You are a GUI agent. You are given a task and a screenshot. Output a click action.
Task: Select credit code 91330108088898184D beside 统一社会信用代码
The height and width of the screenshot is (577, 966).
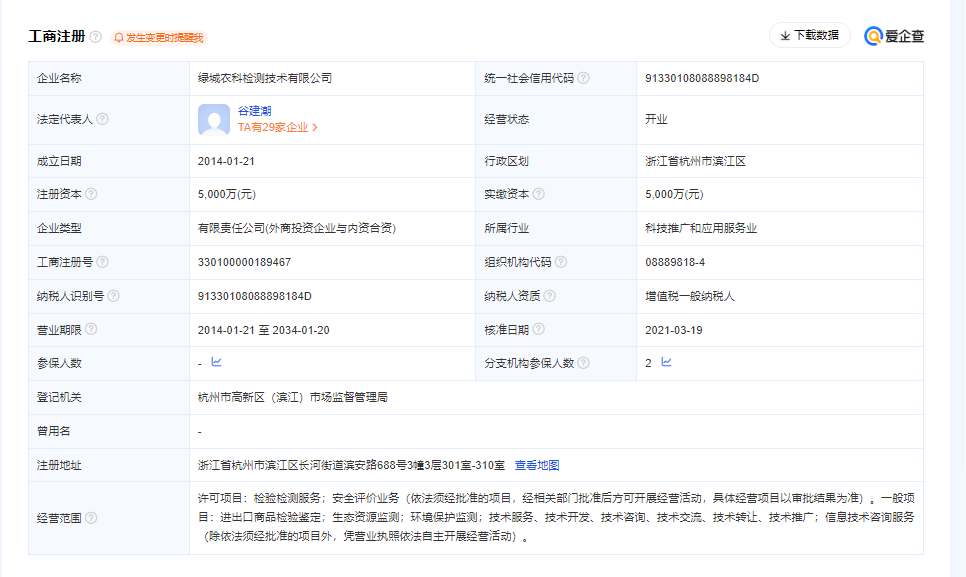(x=702, y=78)
